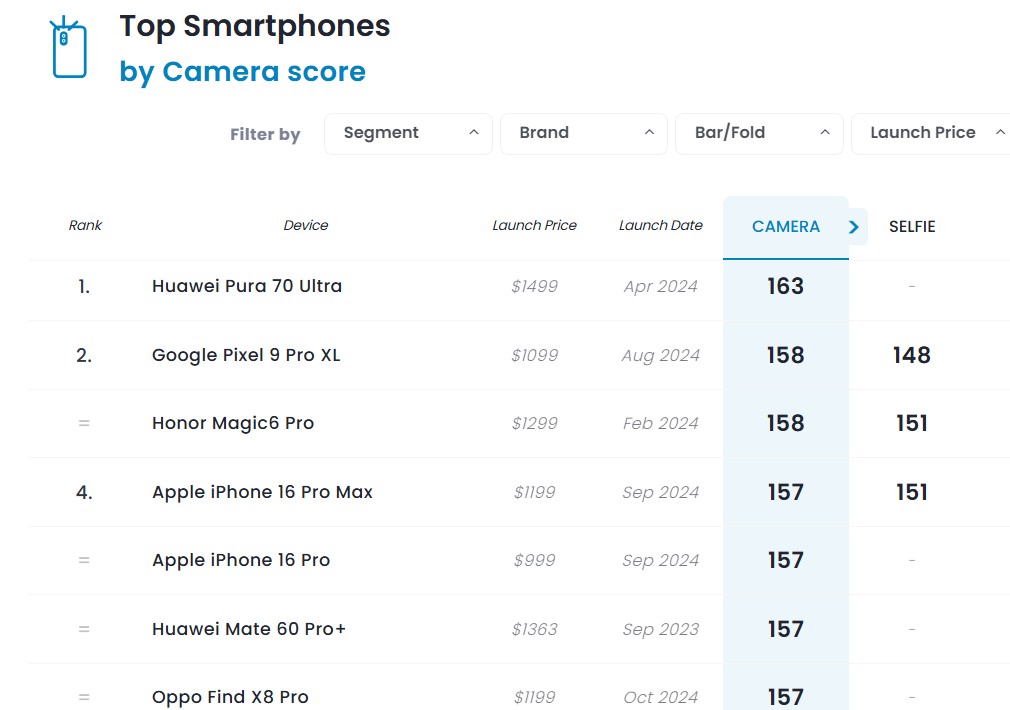The width and height of the screenshot is (1010, 710).
Task: Click the Device column header
Action: coord(306,226)
